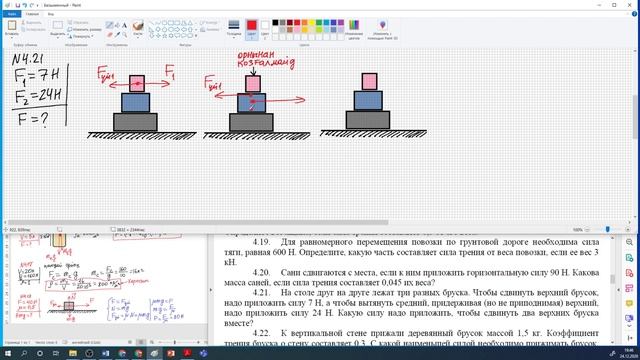Pick the green swatch in the palette

(319, 22)
